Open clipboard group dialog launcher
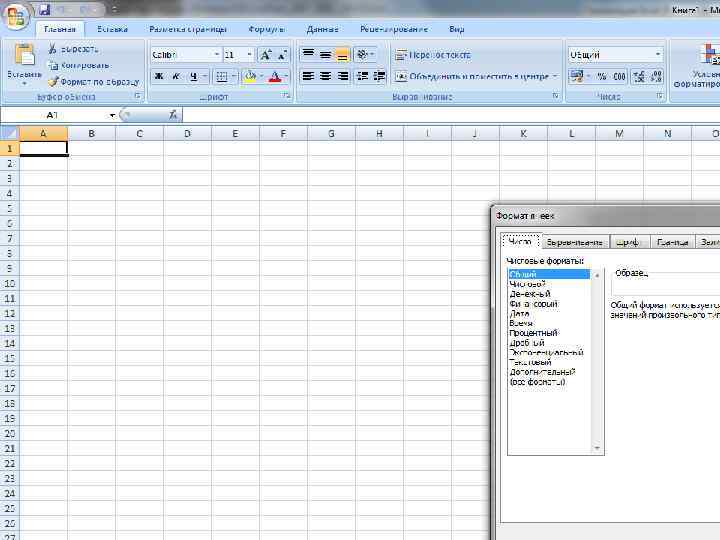 coord(137,96)
